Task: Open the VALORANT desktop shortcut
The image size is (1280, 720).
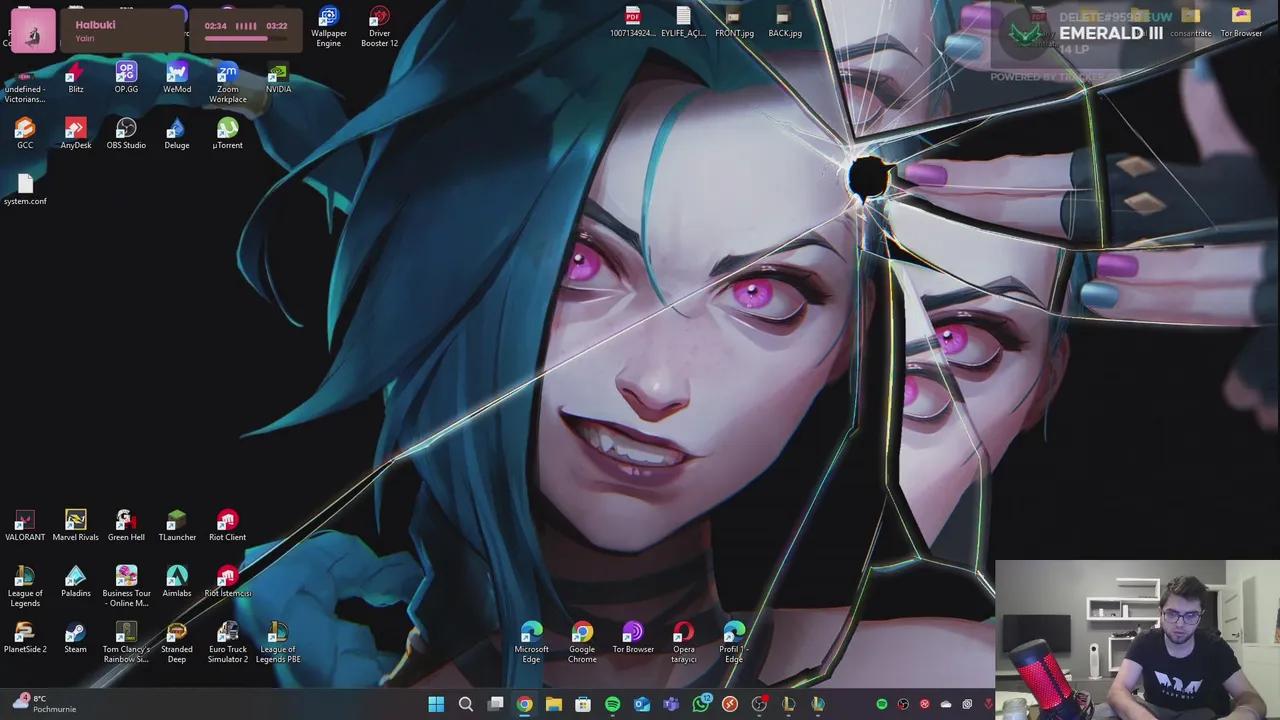Action: [25, 526]
